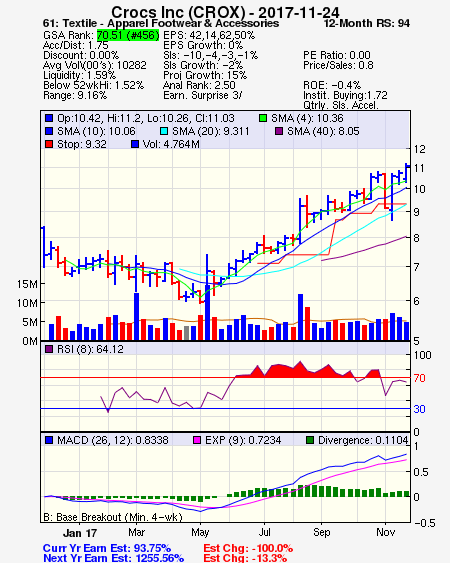Click the blue Op/Hi/Lo/Cl legend square
This screenshot has height=563, width=450.
(x=49, y=118)
